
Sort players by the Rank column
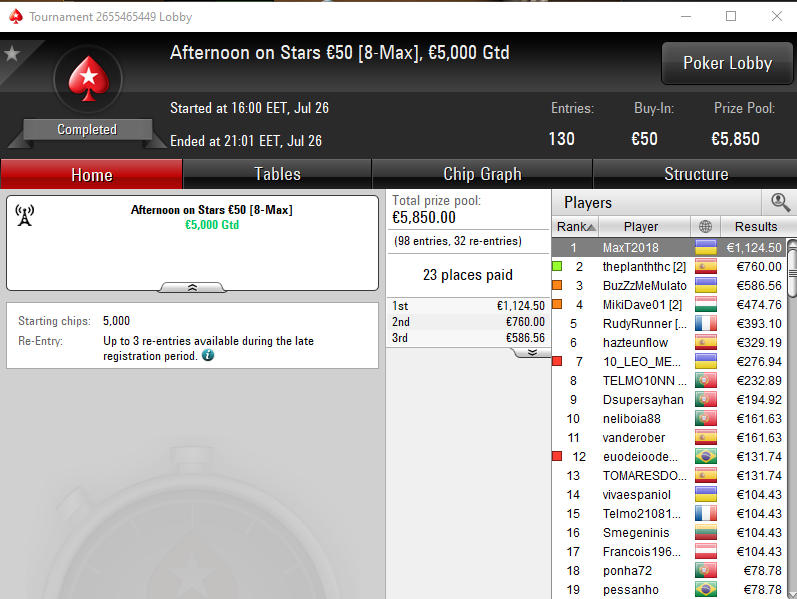pyautogui.click(x=575, y=226)
